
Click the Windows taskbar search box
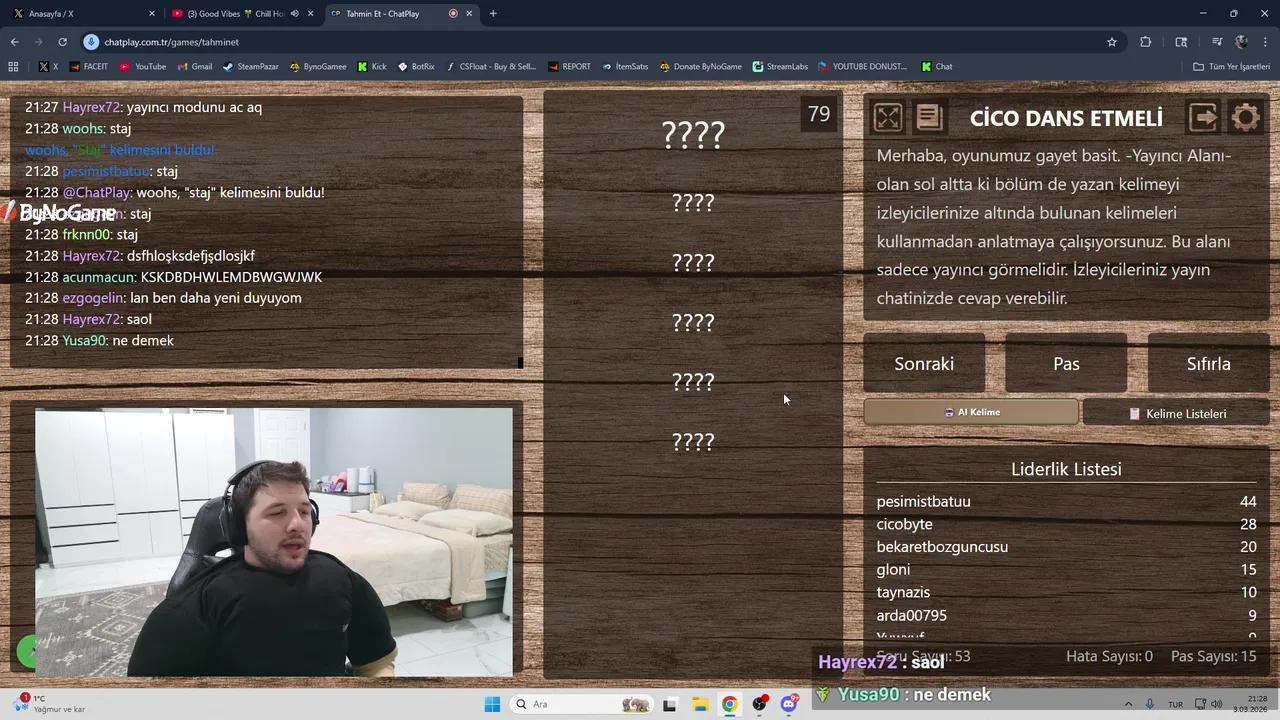coord(580,705)
